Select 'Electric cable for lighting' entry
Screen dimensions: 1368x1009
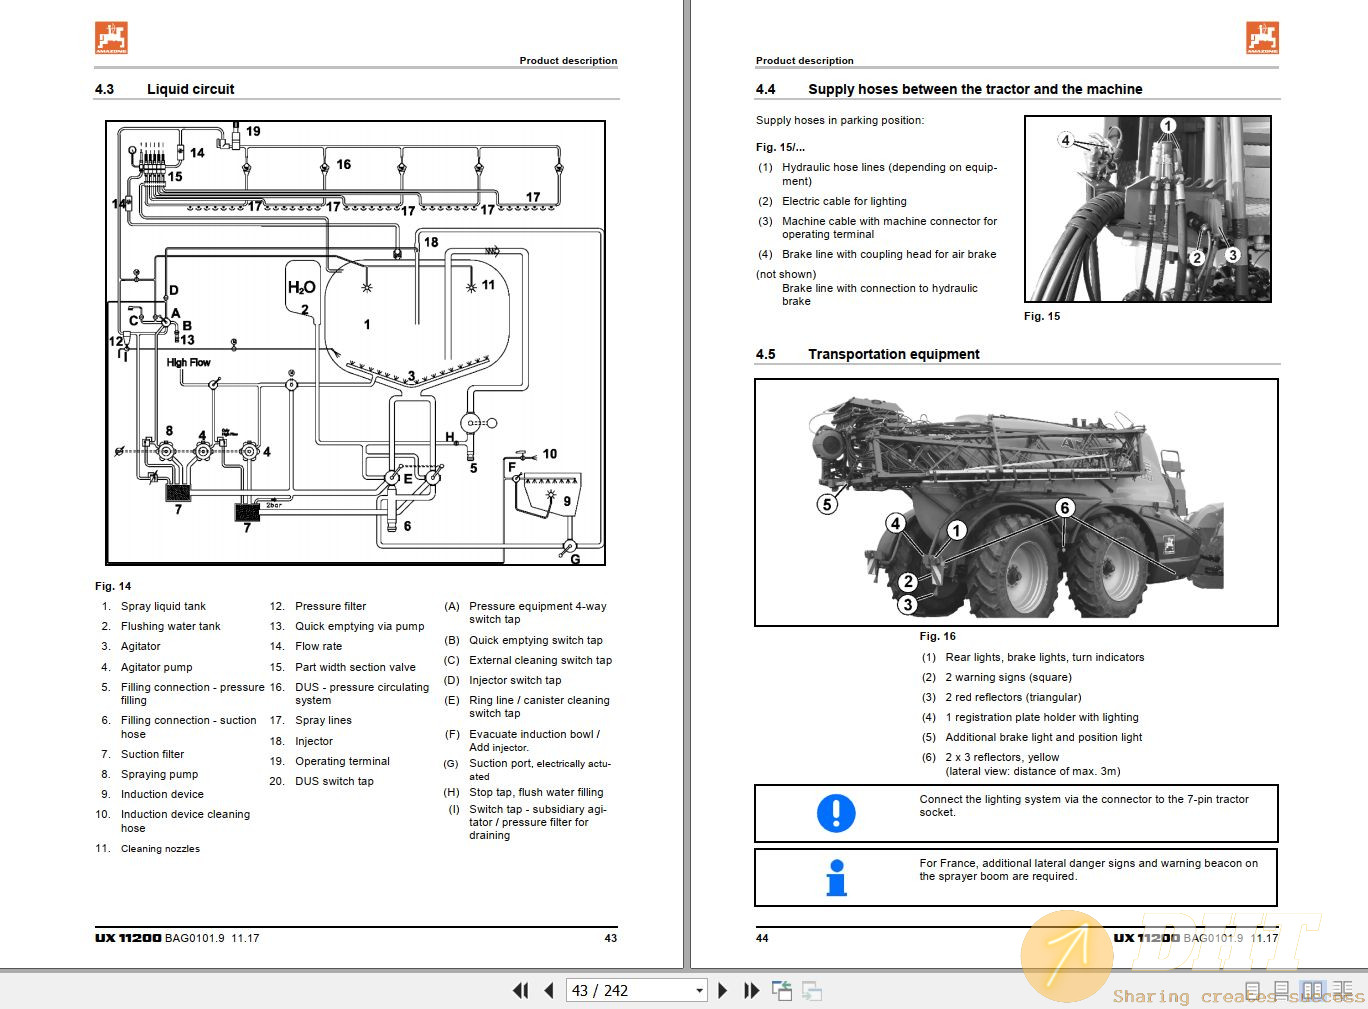click(x=844, y=201)
